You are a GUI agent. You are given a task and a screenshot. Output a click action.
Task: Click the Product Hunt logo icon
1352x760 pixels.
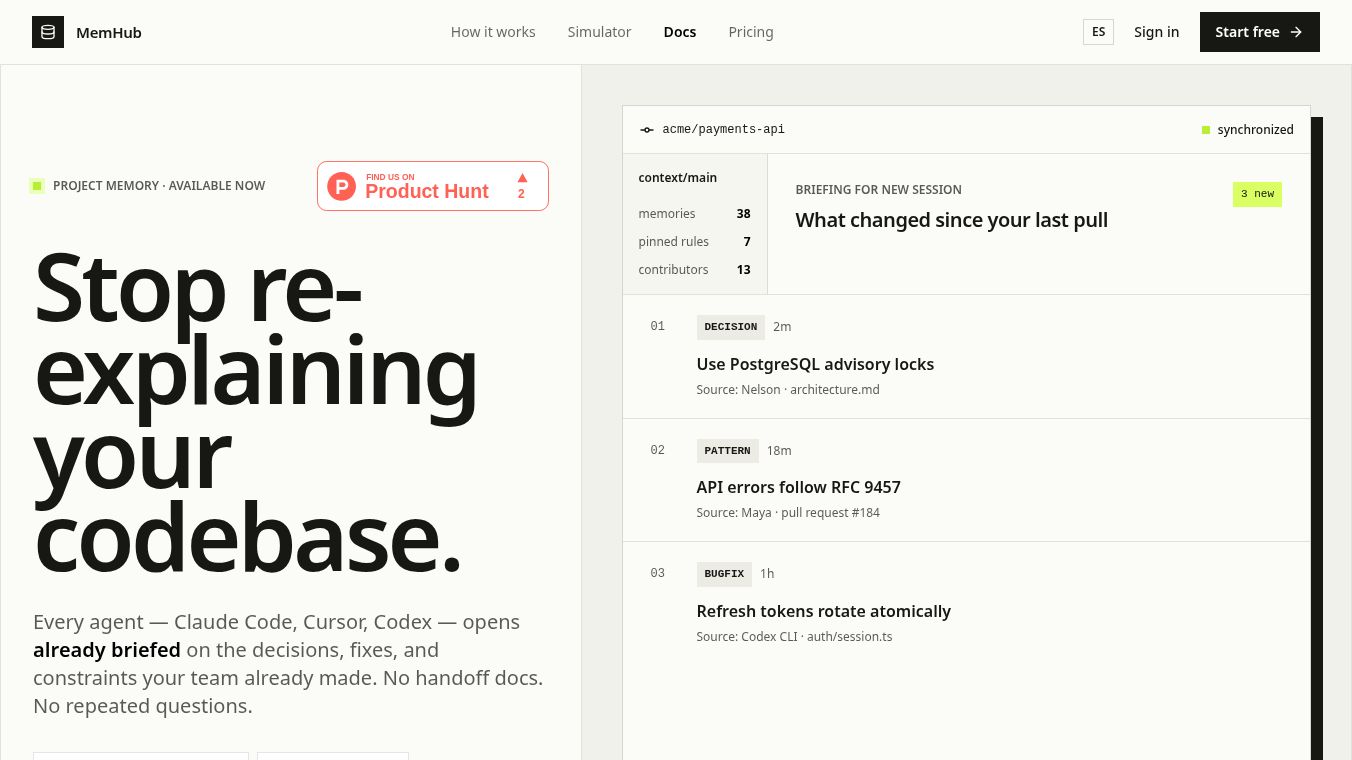coord(342,186)
